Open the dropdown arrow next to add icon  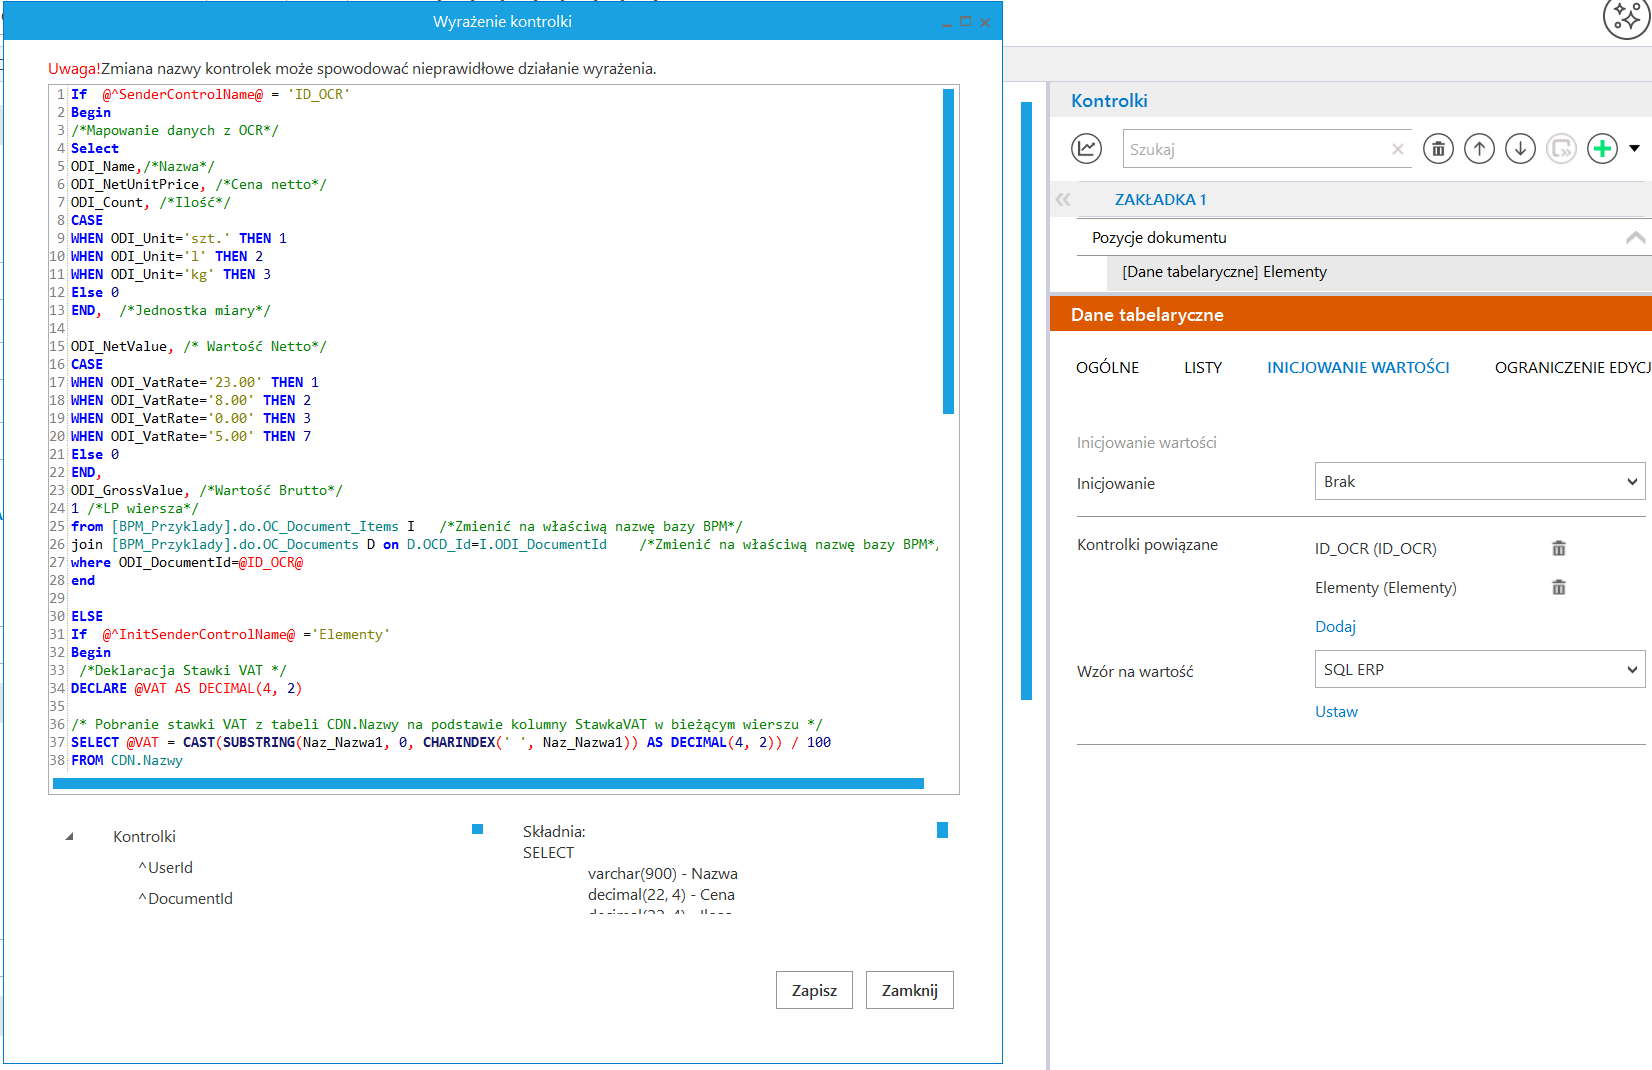[1634, 149]
